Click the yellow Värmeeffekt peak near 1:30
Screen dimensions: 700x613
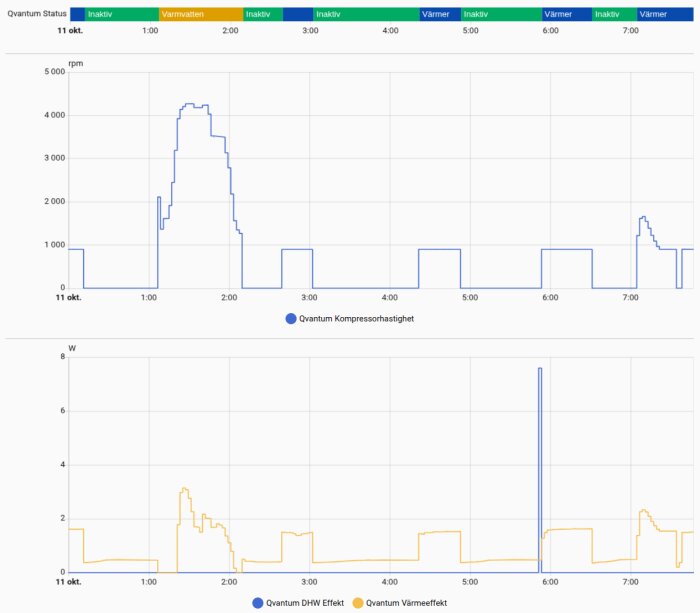183,489
